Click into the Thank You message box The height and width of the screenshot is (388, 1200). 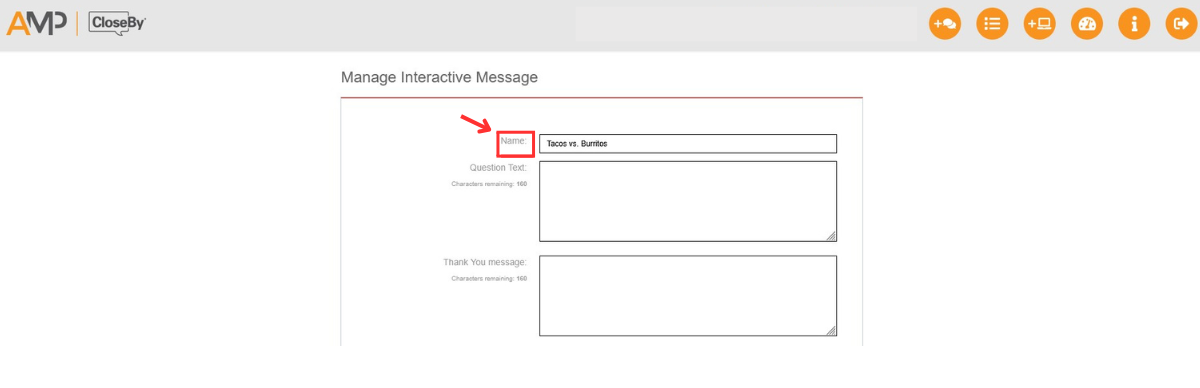point(688,296)
